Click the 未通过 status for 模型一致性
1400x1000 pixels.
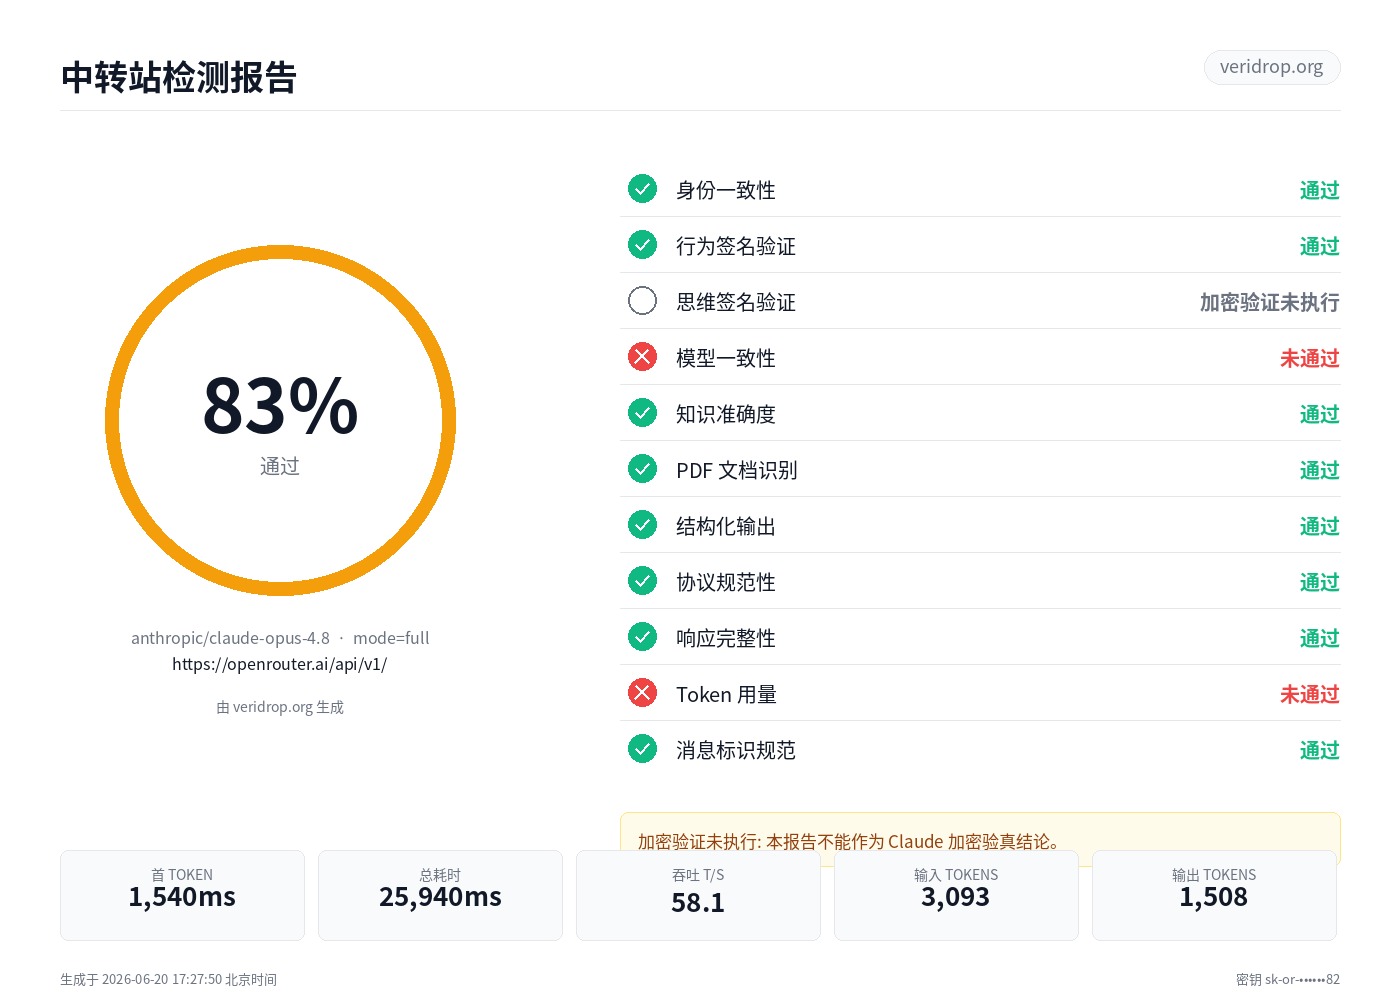[x=1310, y=358]
